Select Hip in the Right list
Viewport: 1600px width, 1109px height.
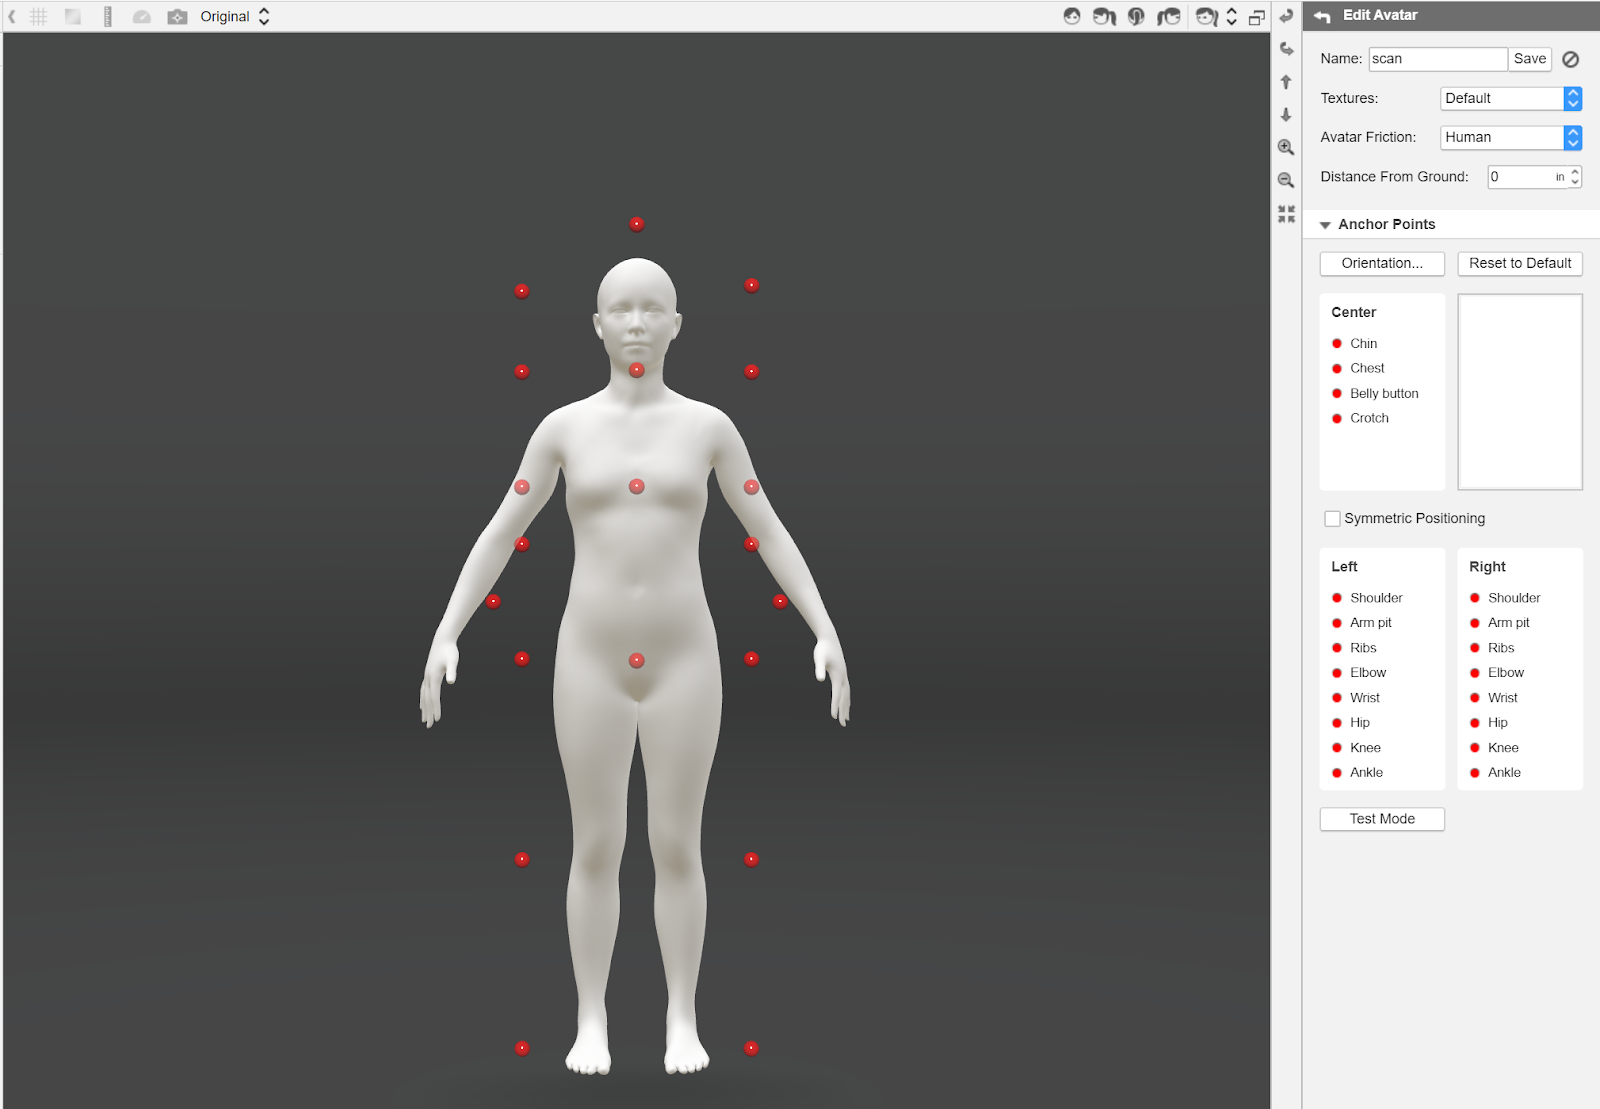(1498, 723)
